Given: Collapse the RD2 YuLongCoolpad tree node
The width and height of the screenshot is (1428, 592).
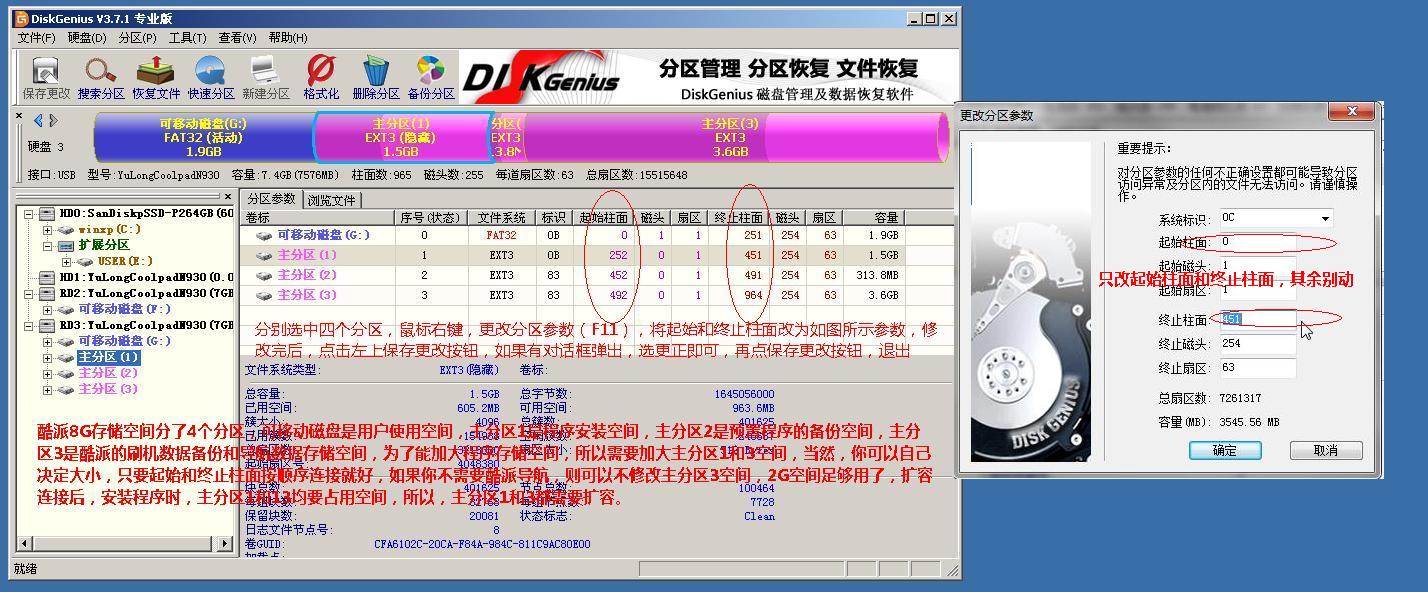Looking at the screenshot, I should coord(29,293).
